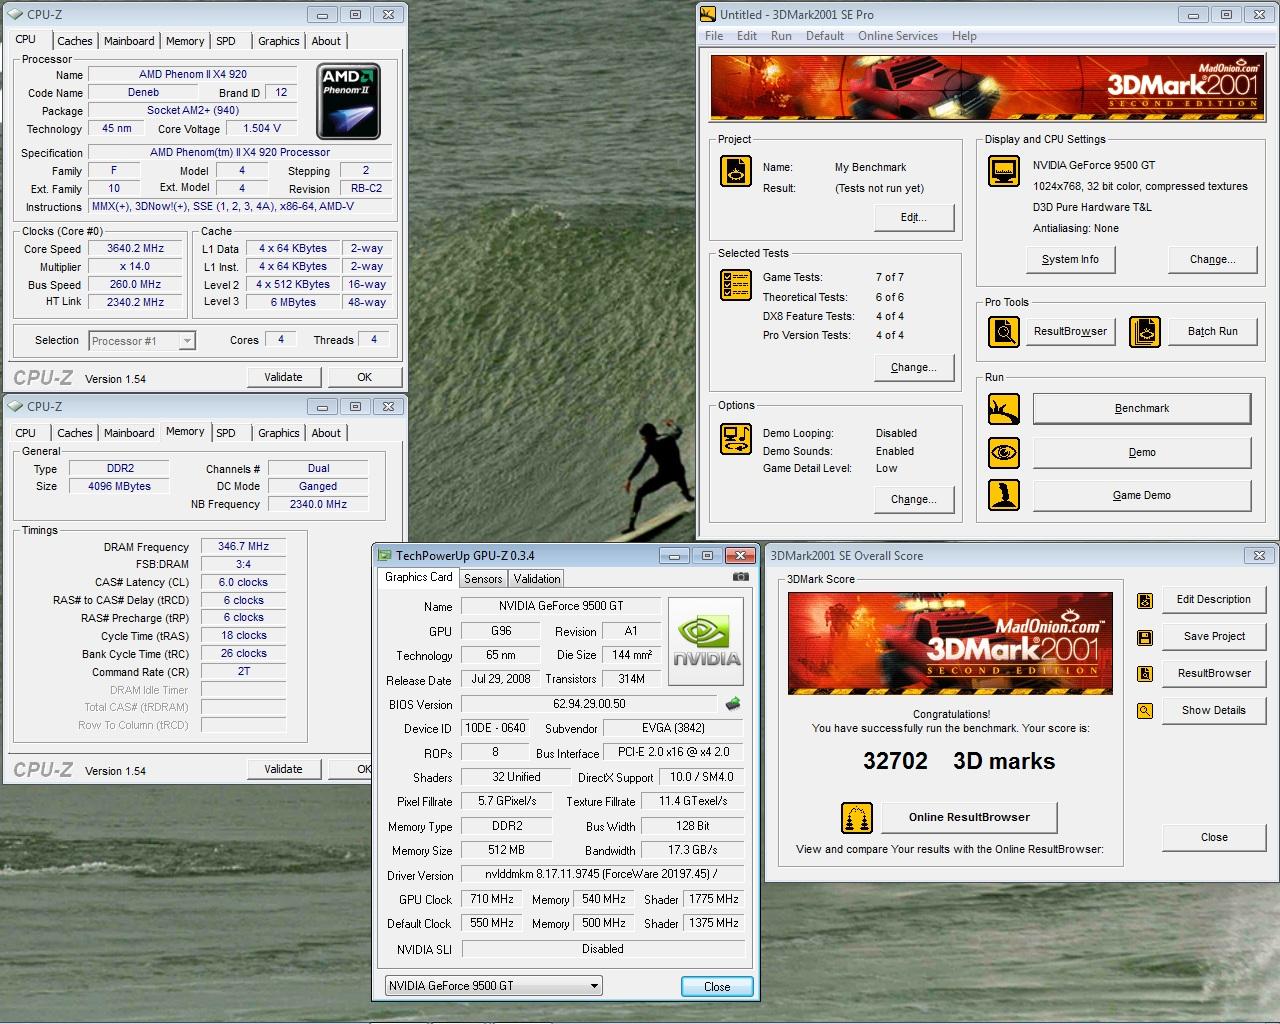1280x1024 pixels.
Task: Click the Game Demo button
Action: (1141, 495)
